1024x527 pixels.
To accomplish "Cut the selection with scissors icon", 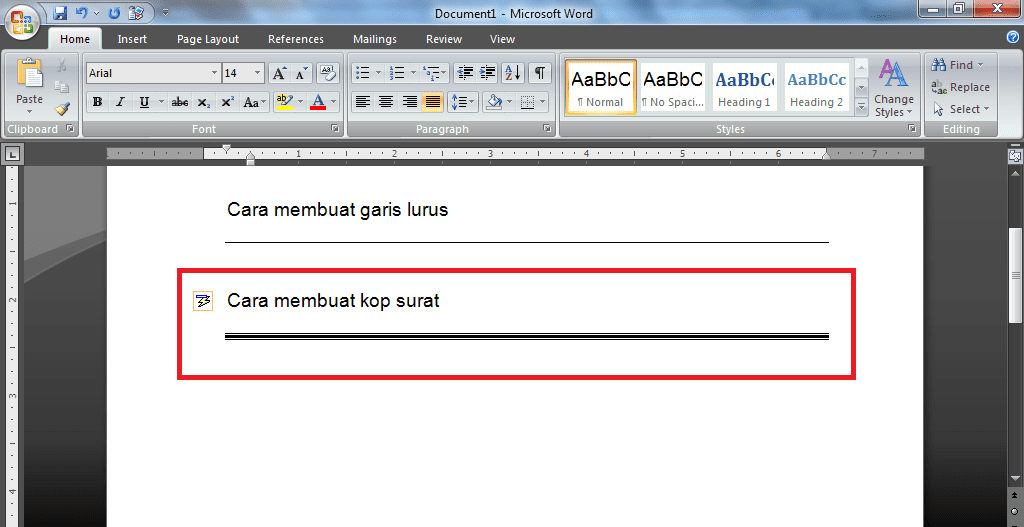I will click(x=61, y=66).
